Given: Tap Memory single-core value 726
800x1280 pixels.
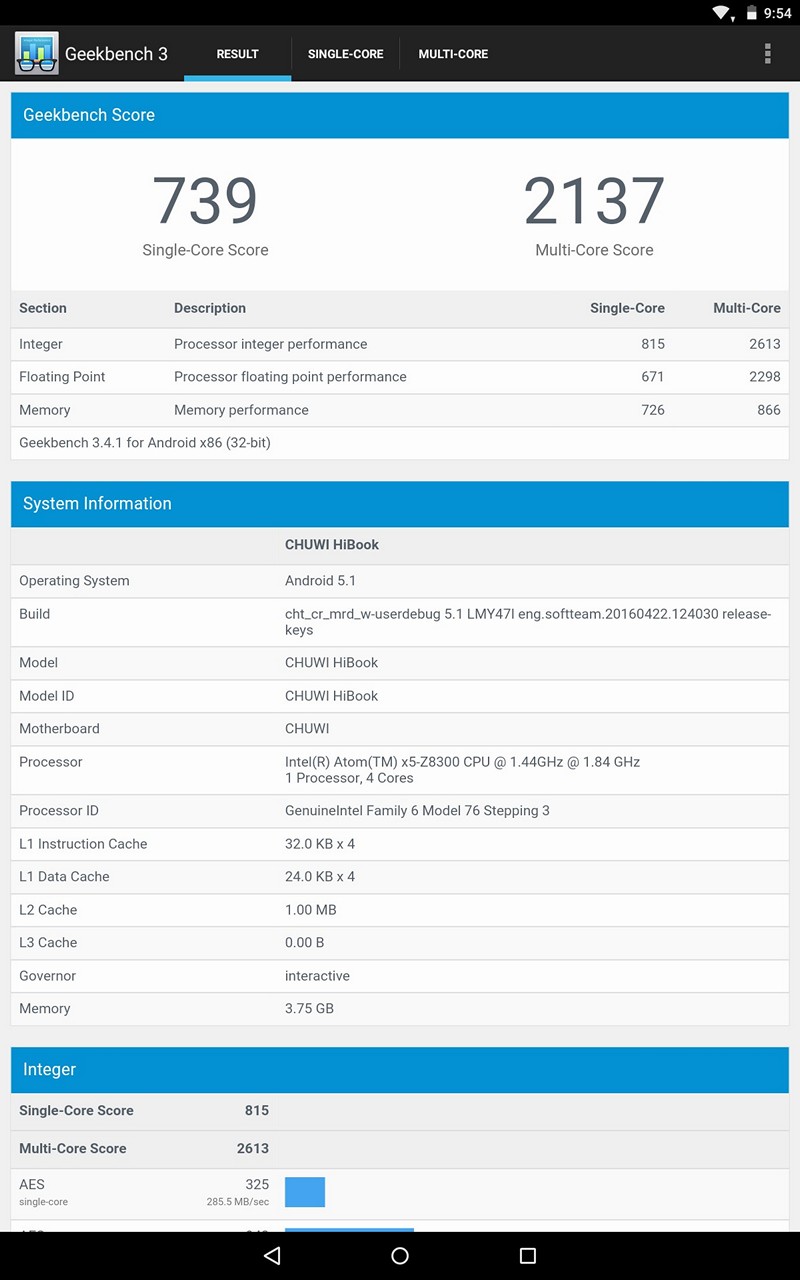Looking at the screenshot, I should 653,410.
